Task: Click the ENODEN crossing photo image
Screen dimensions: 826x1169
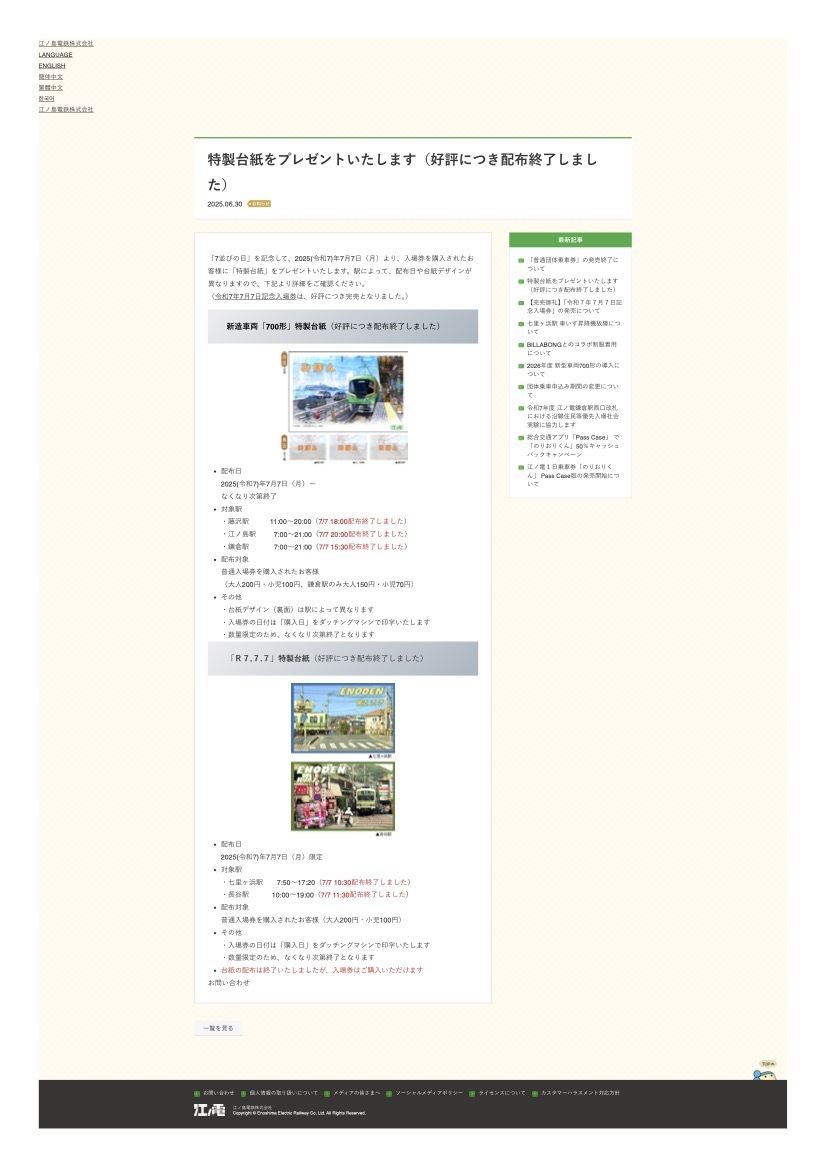Action: point(342,718)
